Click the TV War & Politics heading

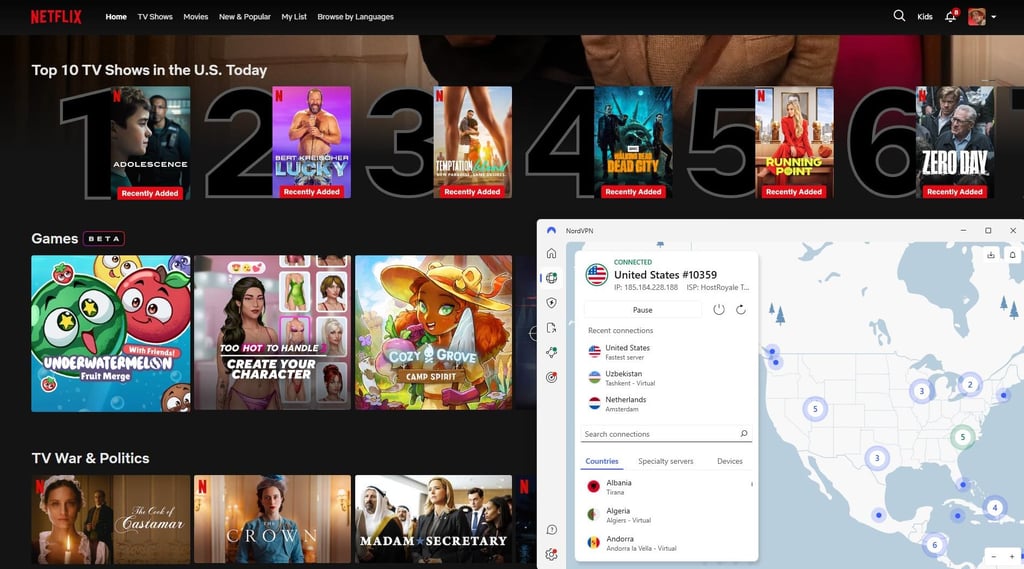click(x=90, y=458)
